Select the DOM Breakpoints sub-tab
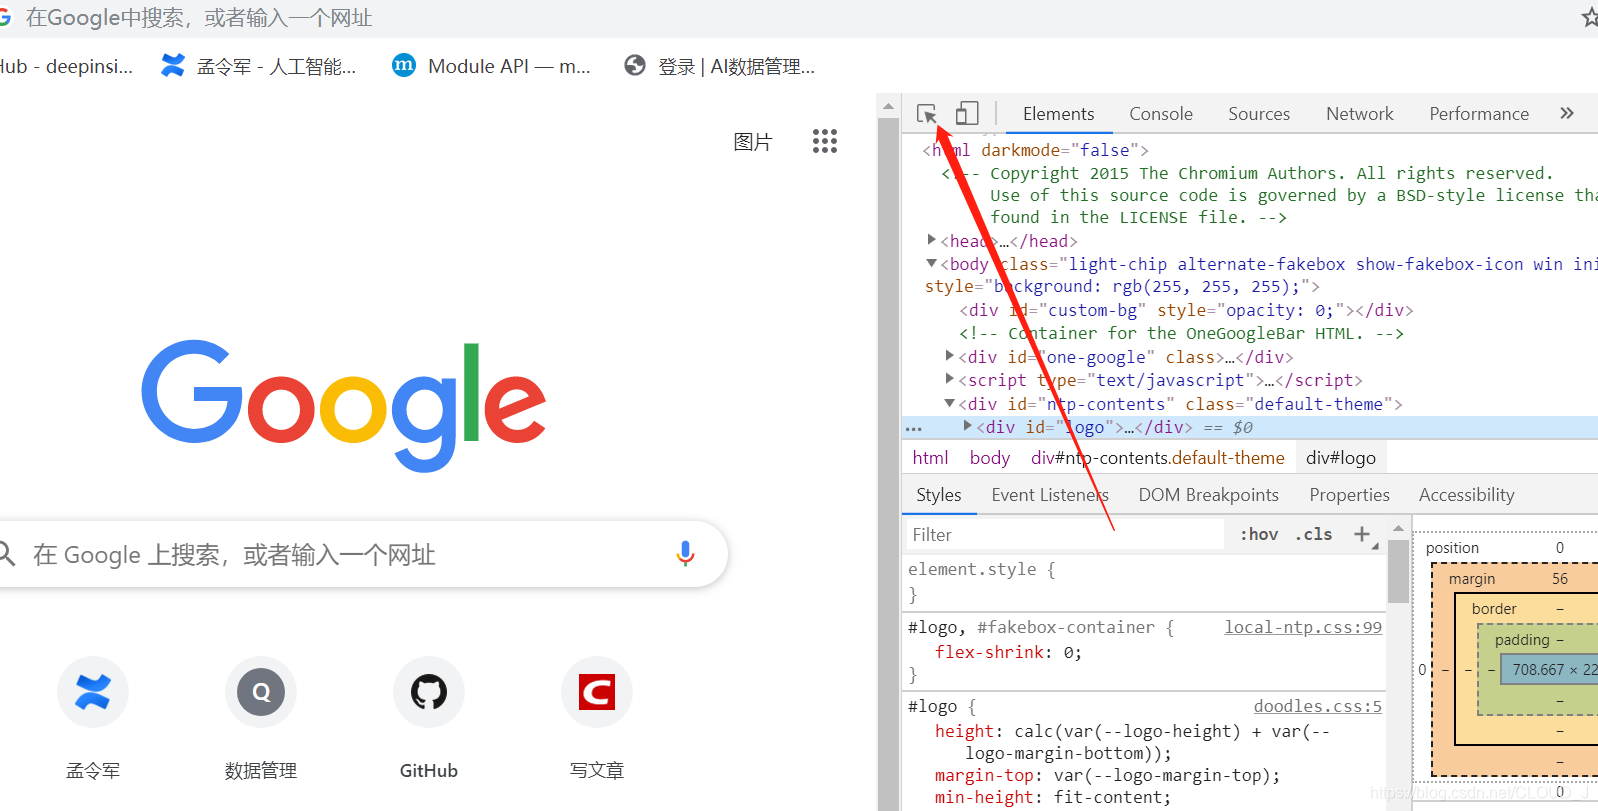1598x811 pixels. pos(1208,495)
